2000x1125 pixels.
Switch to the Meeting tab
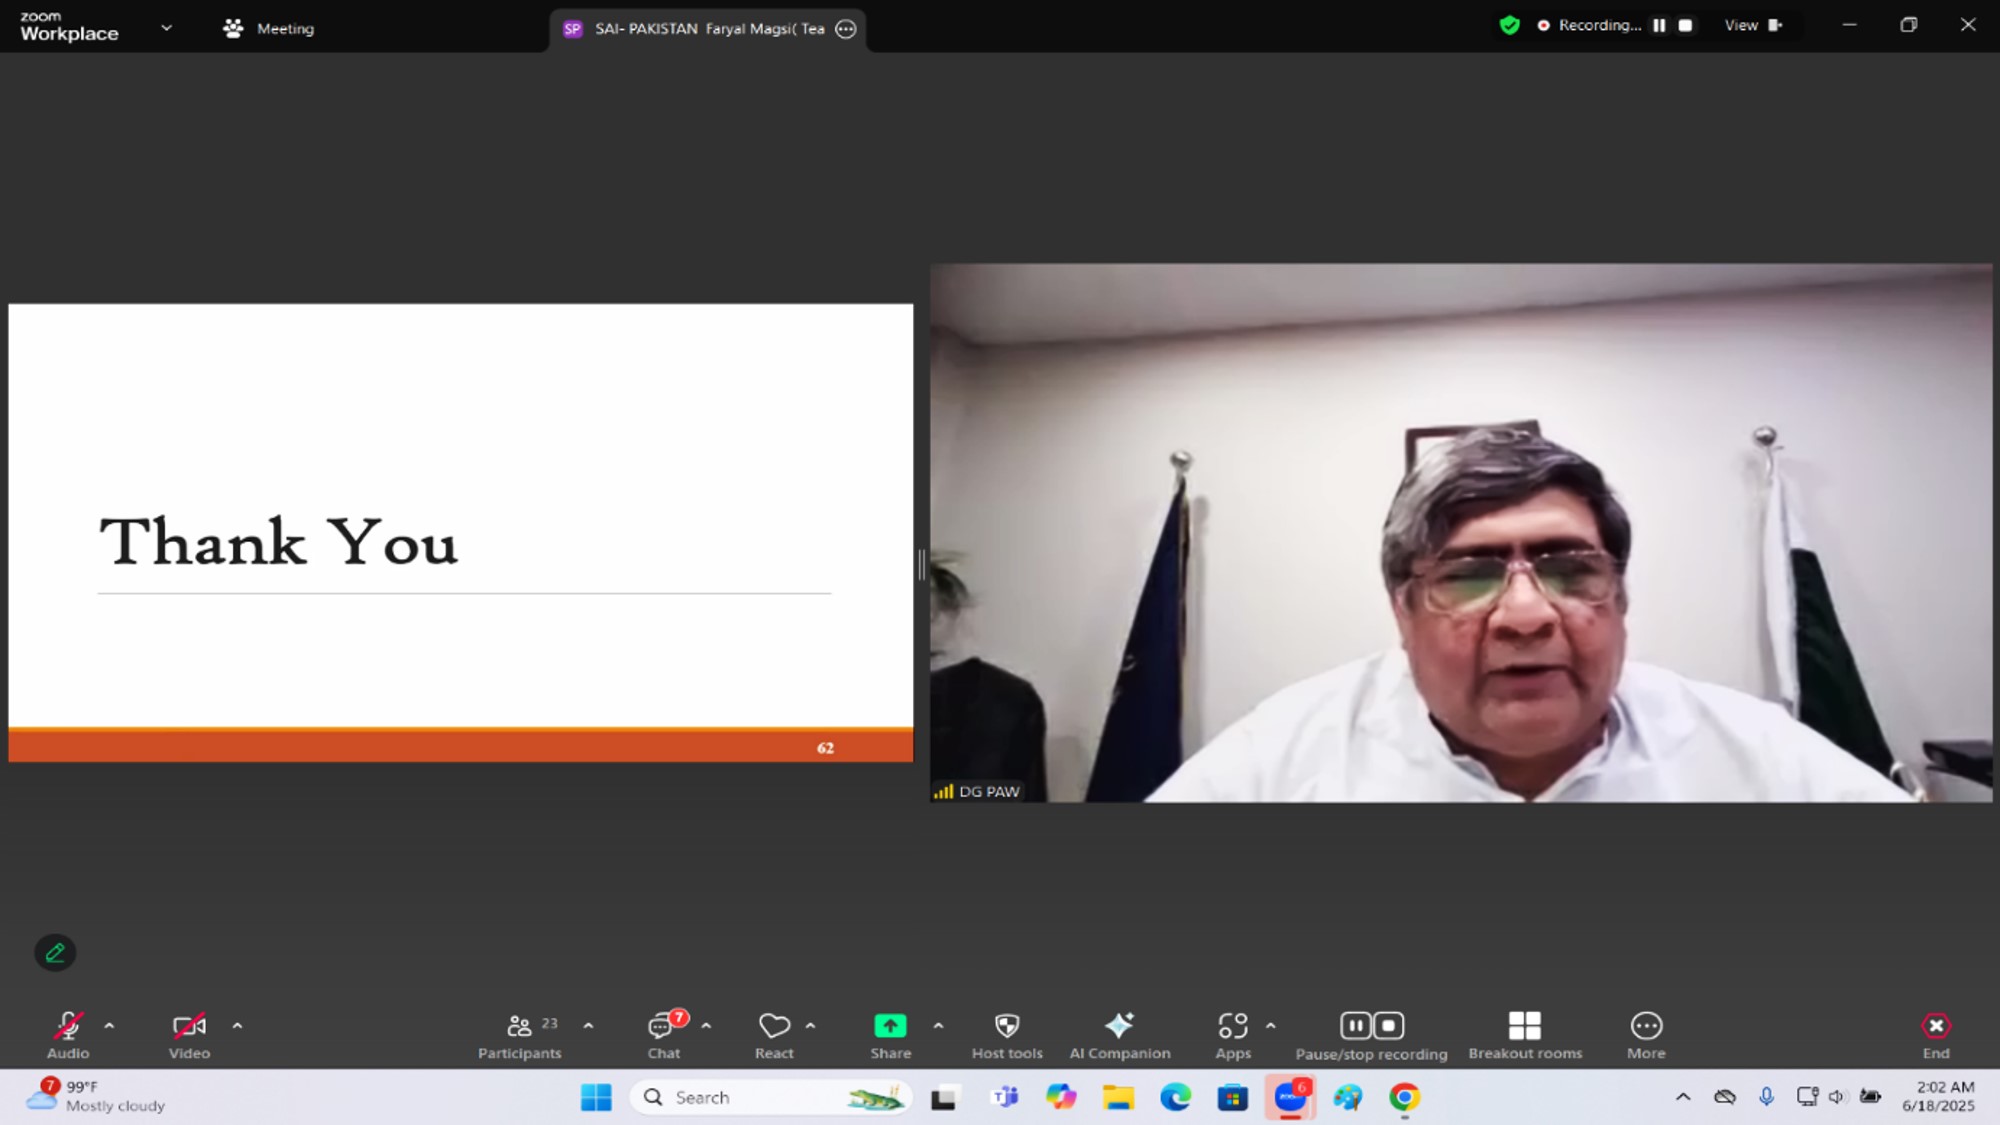[269, 28]
